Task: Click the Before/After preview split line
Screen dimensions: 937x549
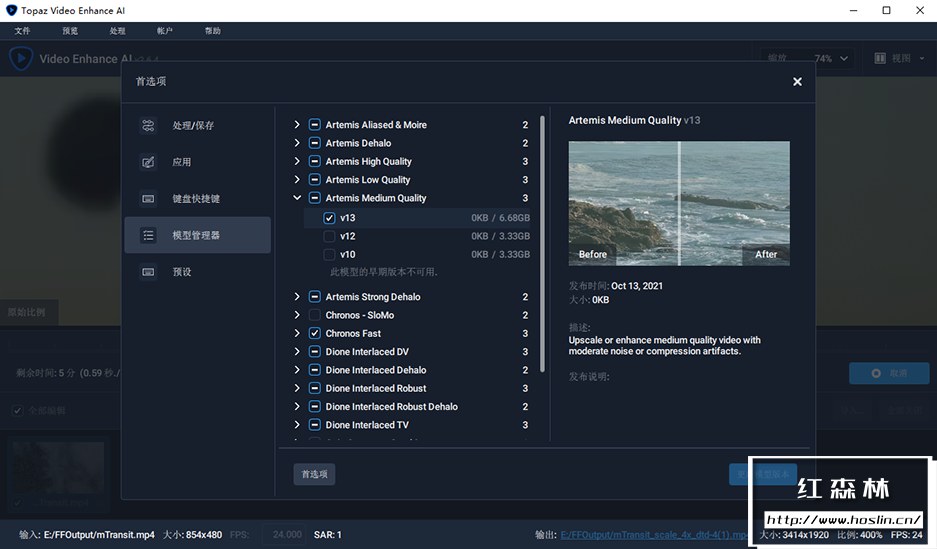Action: [679, 204]
